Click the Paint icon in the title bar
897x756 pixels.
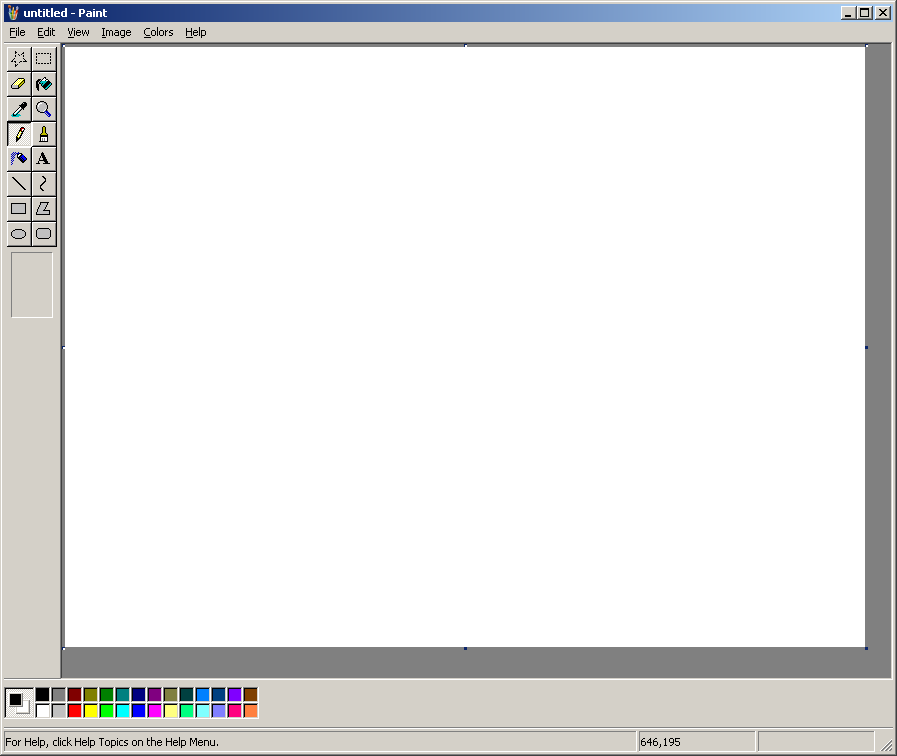coord(13,13)
